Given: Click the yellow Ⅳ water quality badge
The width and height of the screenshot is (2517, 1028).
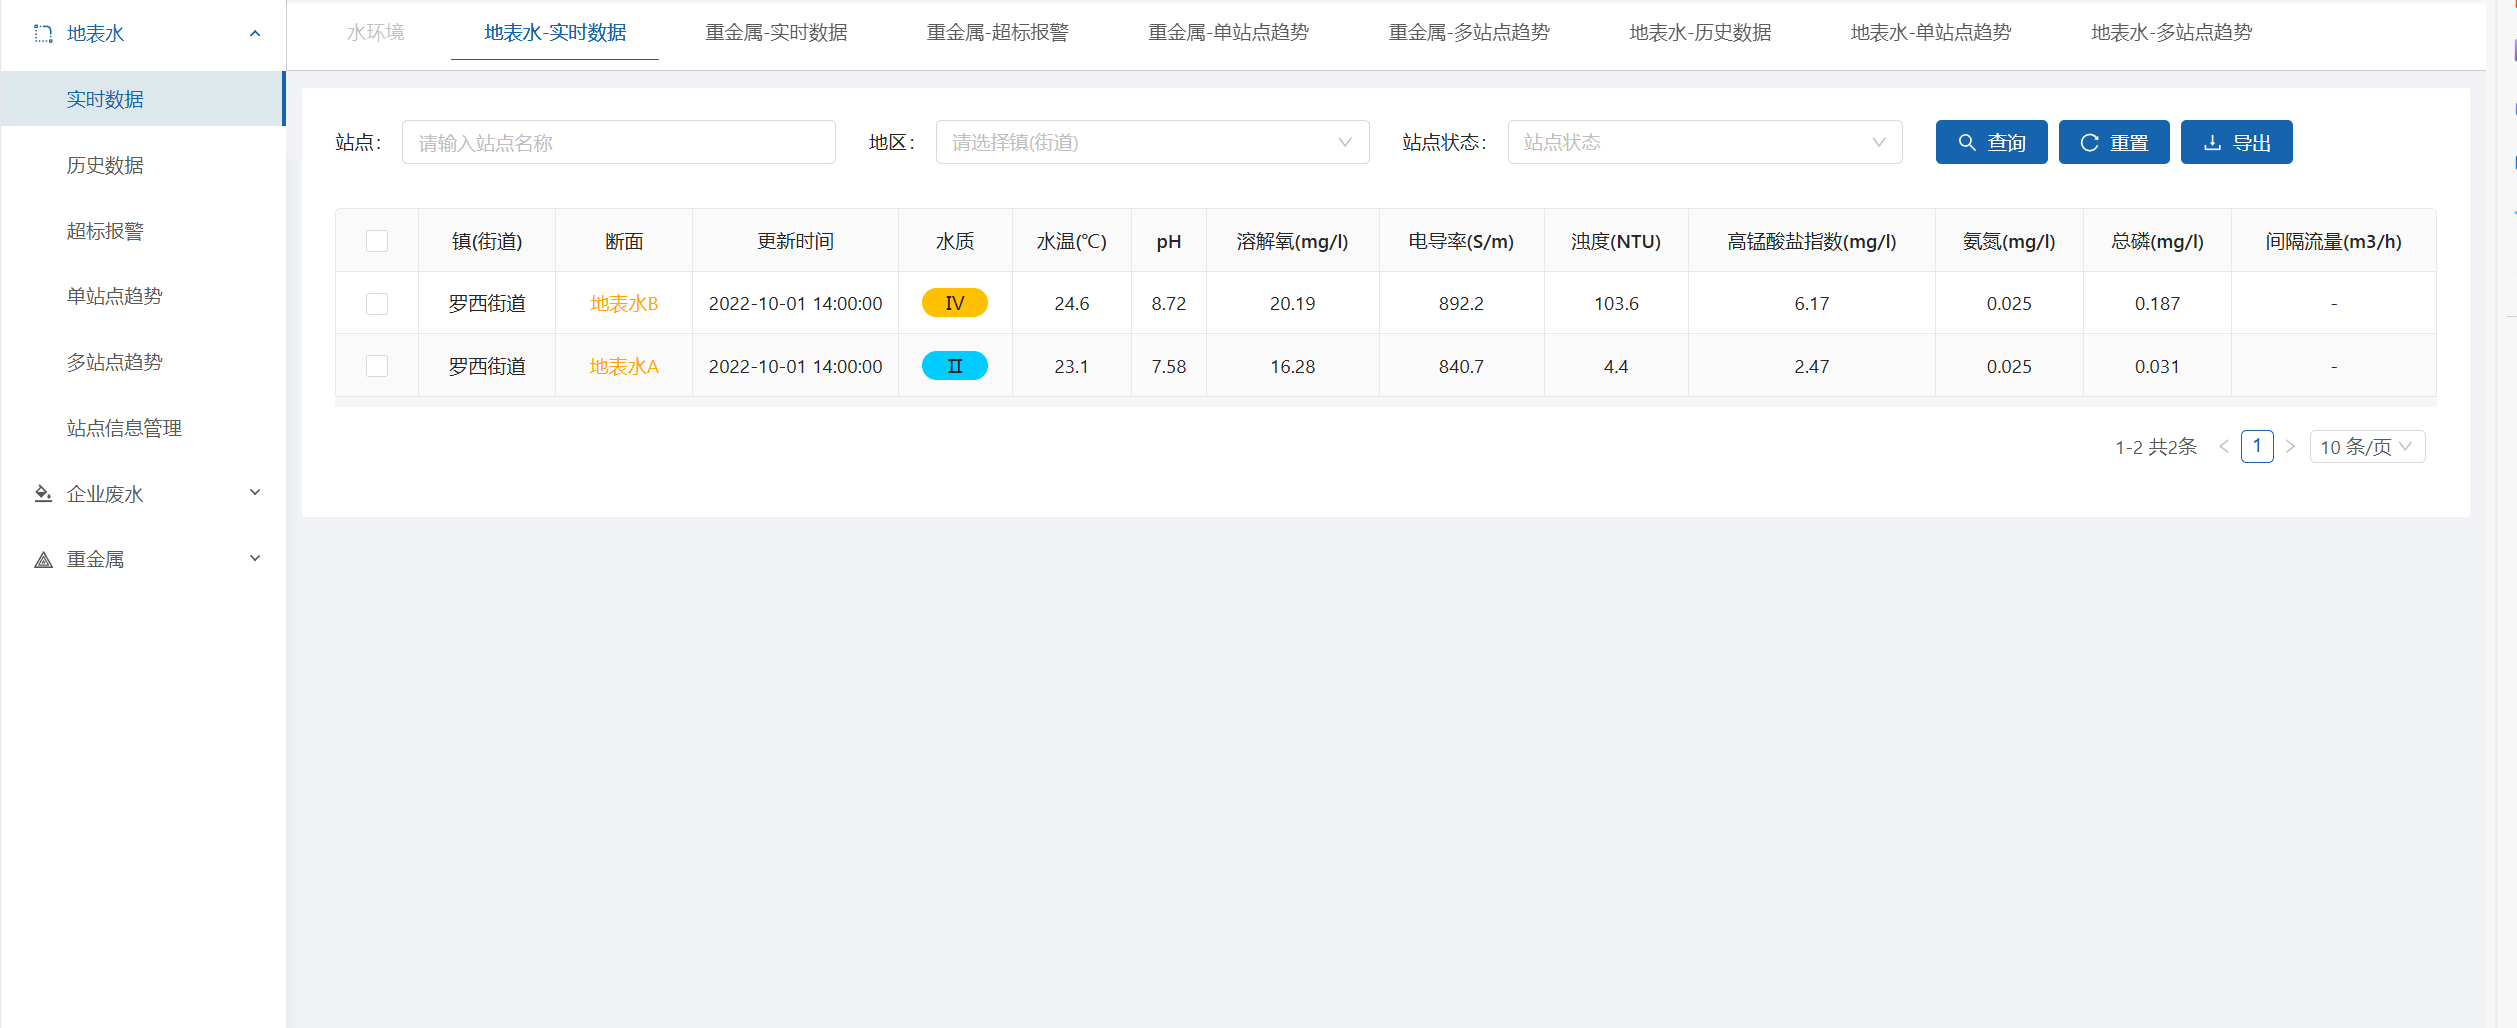Looking at the screenshot, I should pyautogui.click(x=955, y=303).
